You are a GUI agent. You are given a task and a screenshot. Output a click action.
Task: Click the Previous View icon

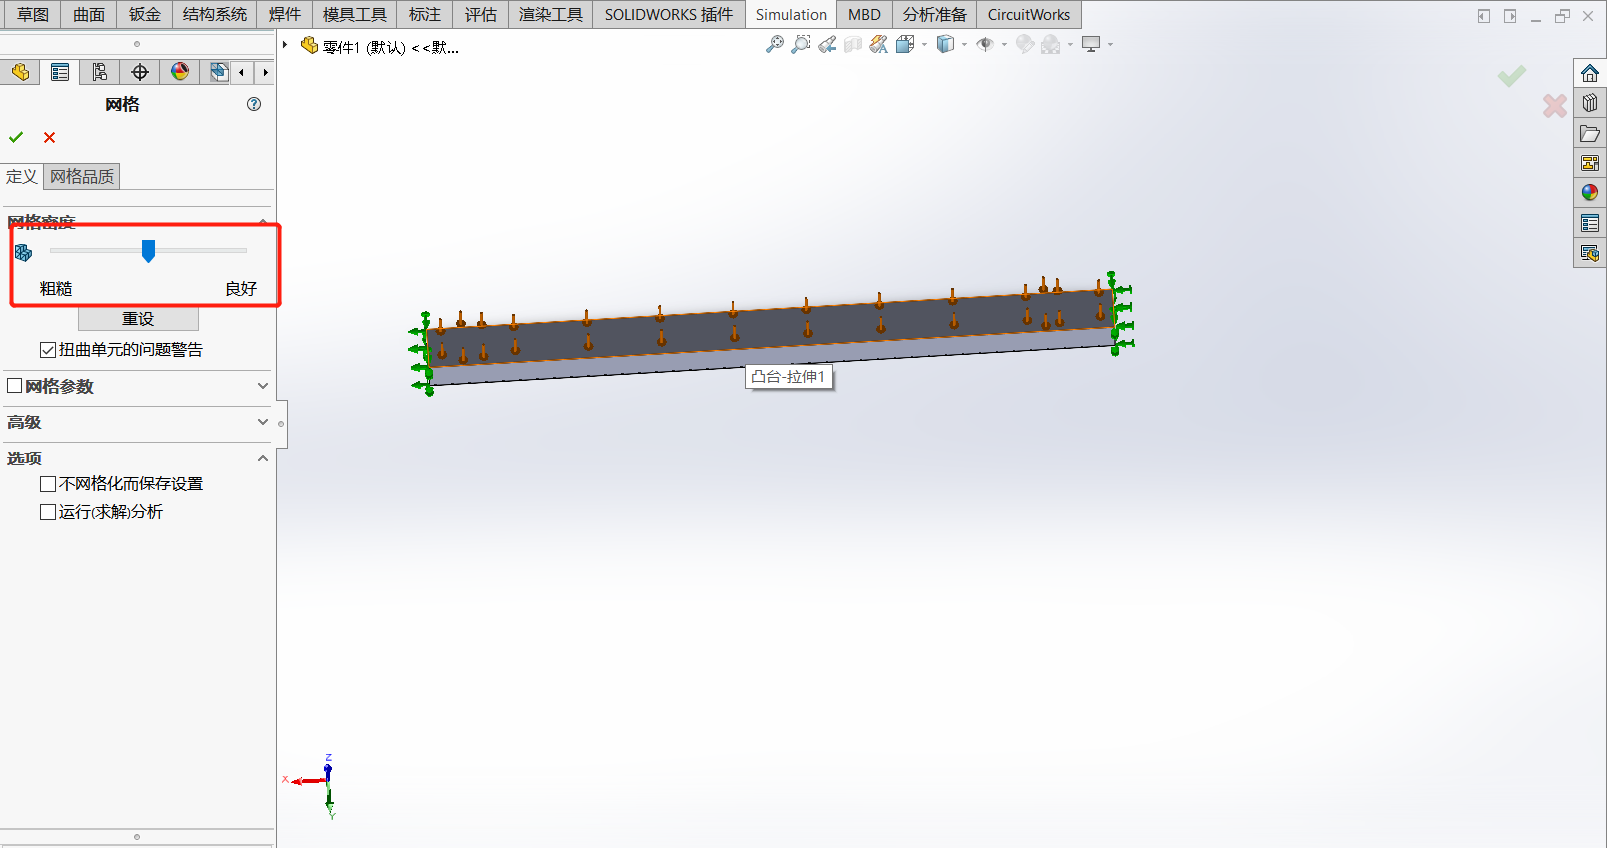tap(826, 44)
